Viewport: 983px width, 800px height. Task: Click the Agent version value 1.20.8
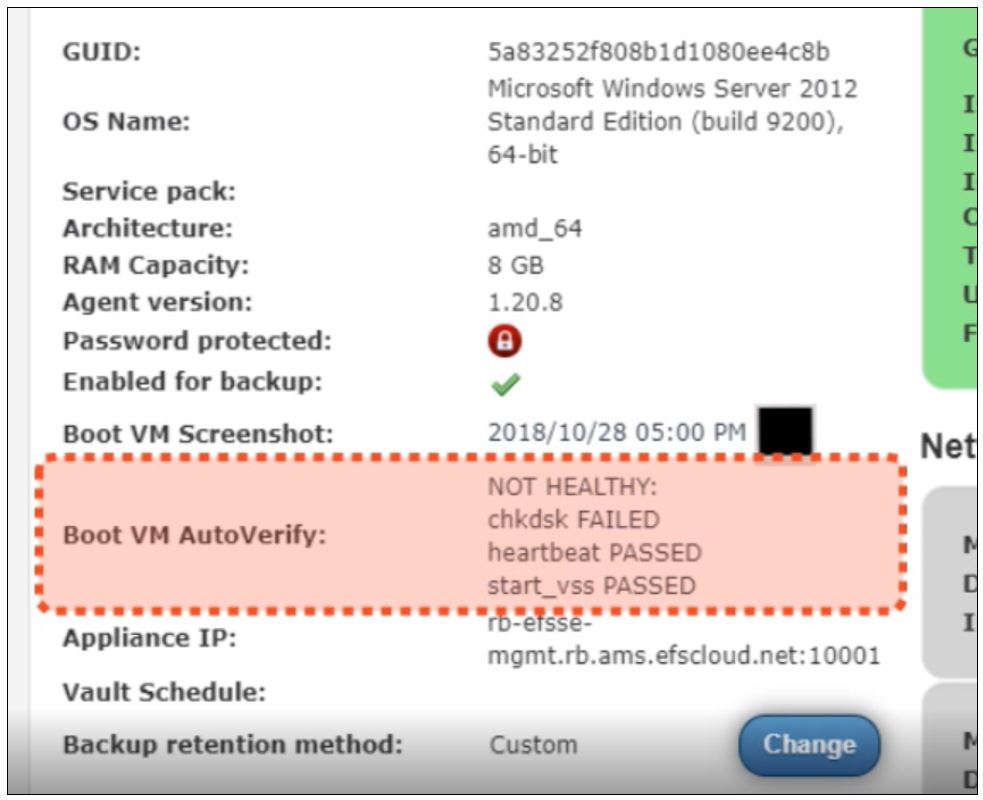[x=525, y=303]
